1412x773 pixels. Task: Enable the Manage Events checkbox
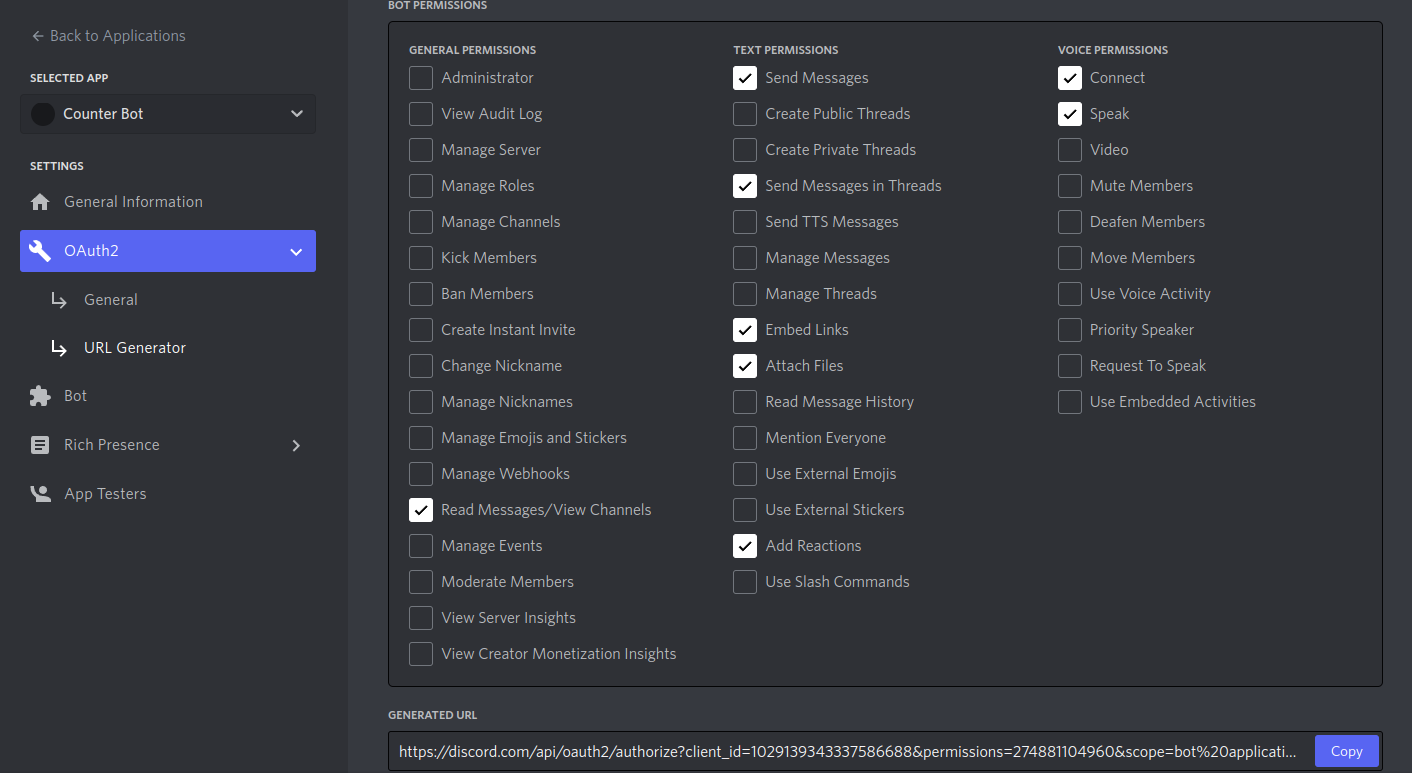click(421, 546)
